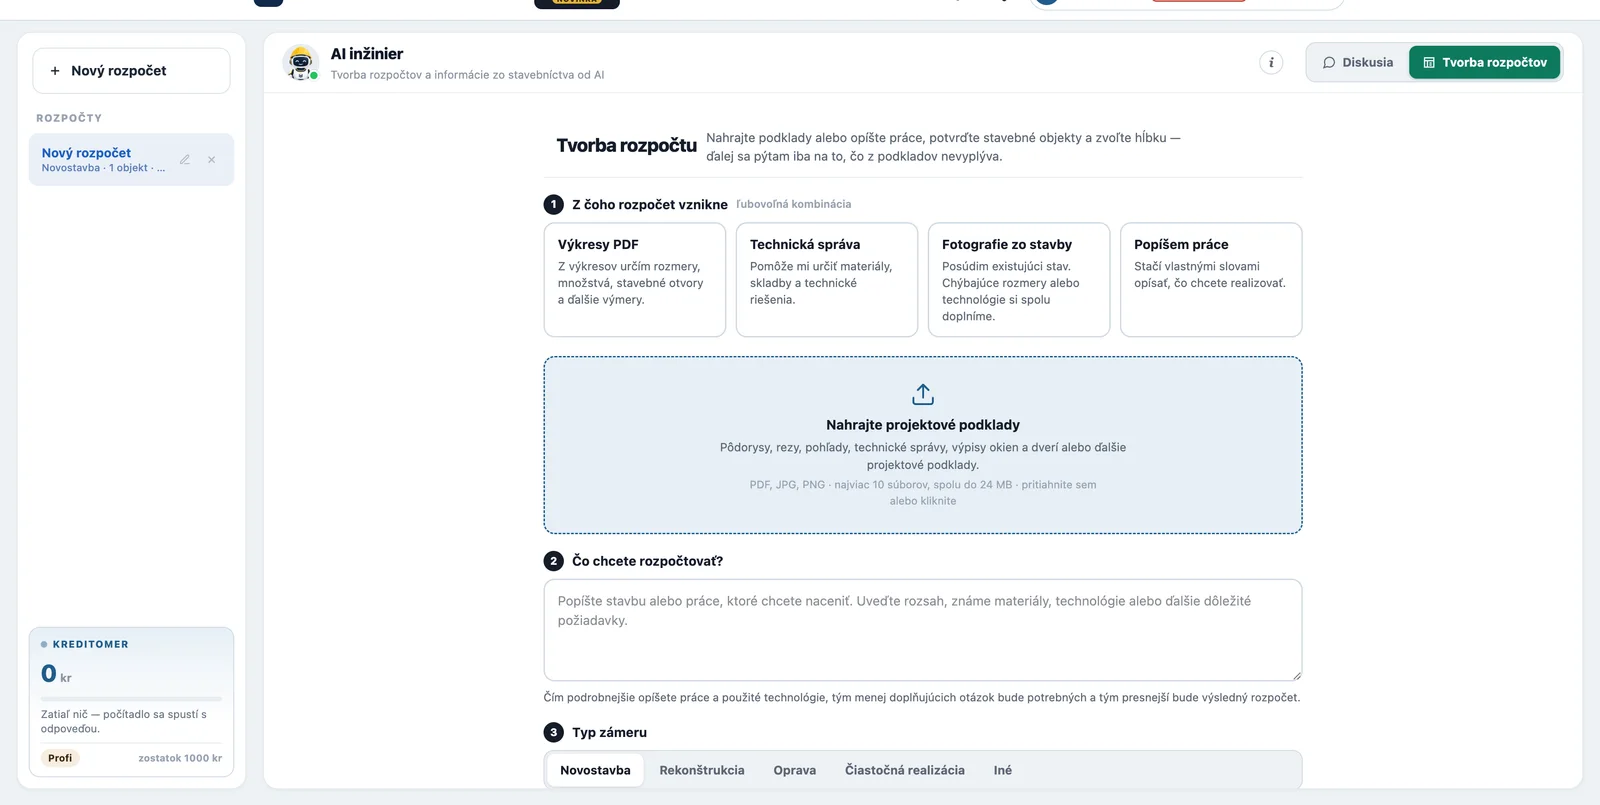The height and width of the screenshot is (805, 1600).
Task: Select the Popíšem práce card
Action: (1211, 280)
